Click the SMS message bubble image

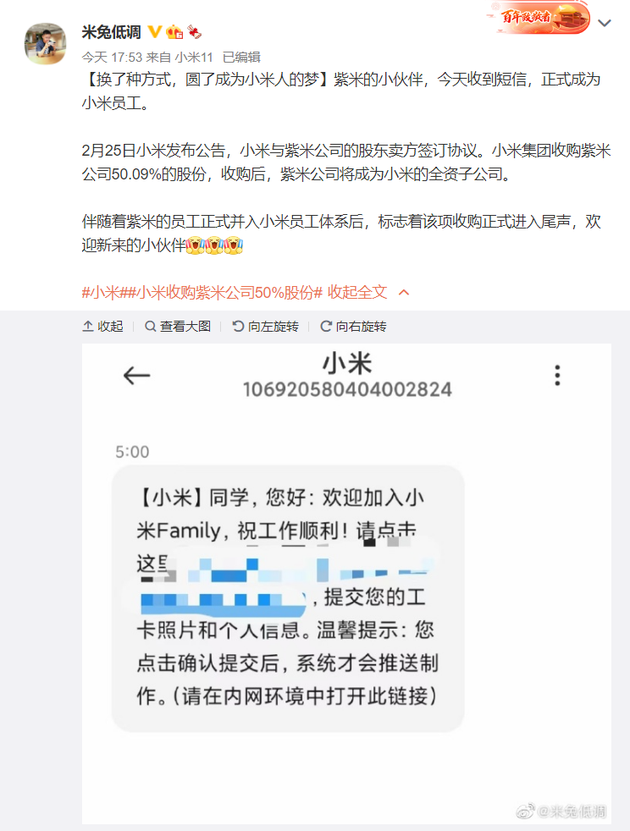[x=288, y=599]
